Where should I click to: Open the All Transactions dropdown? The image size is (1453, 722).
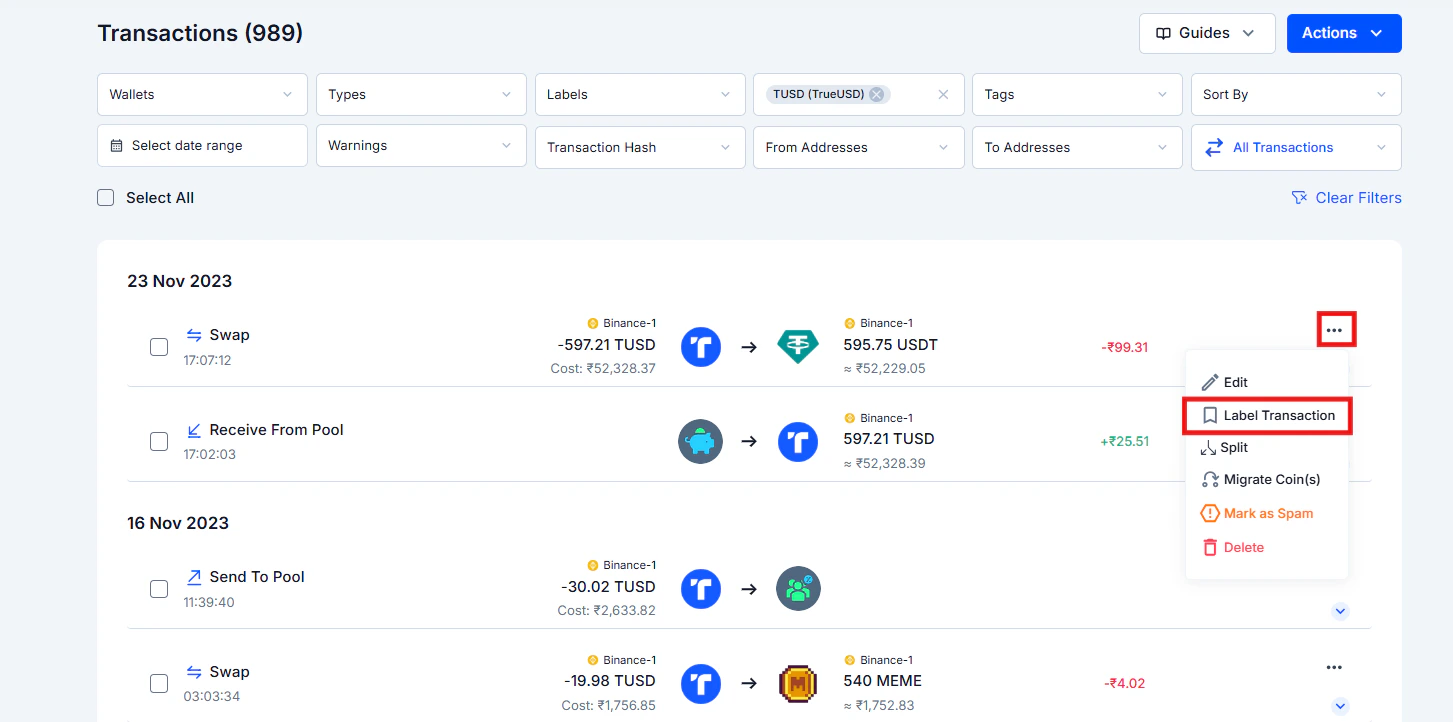click(x=1296, y=147)
